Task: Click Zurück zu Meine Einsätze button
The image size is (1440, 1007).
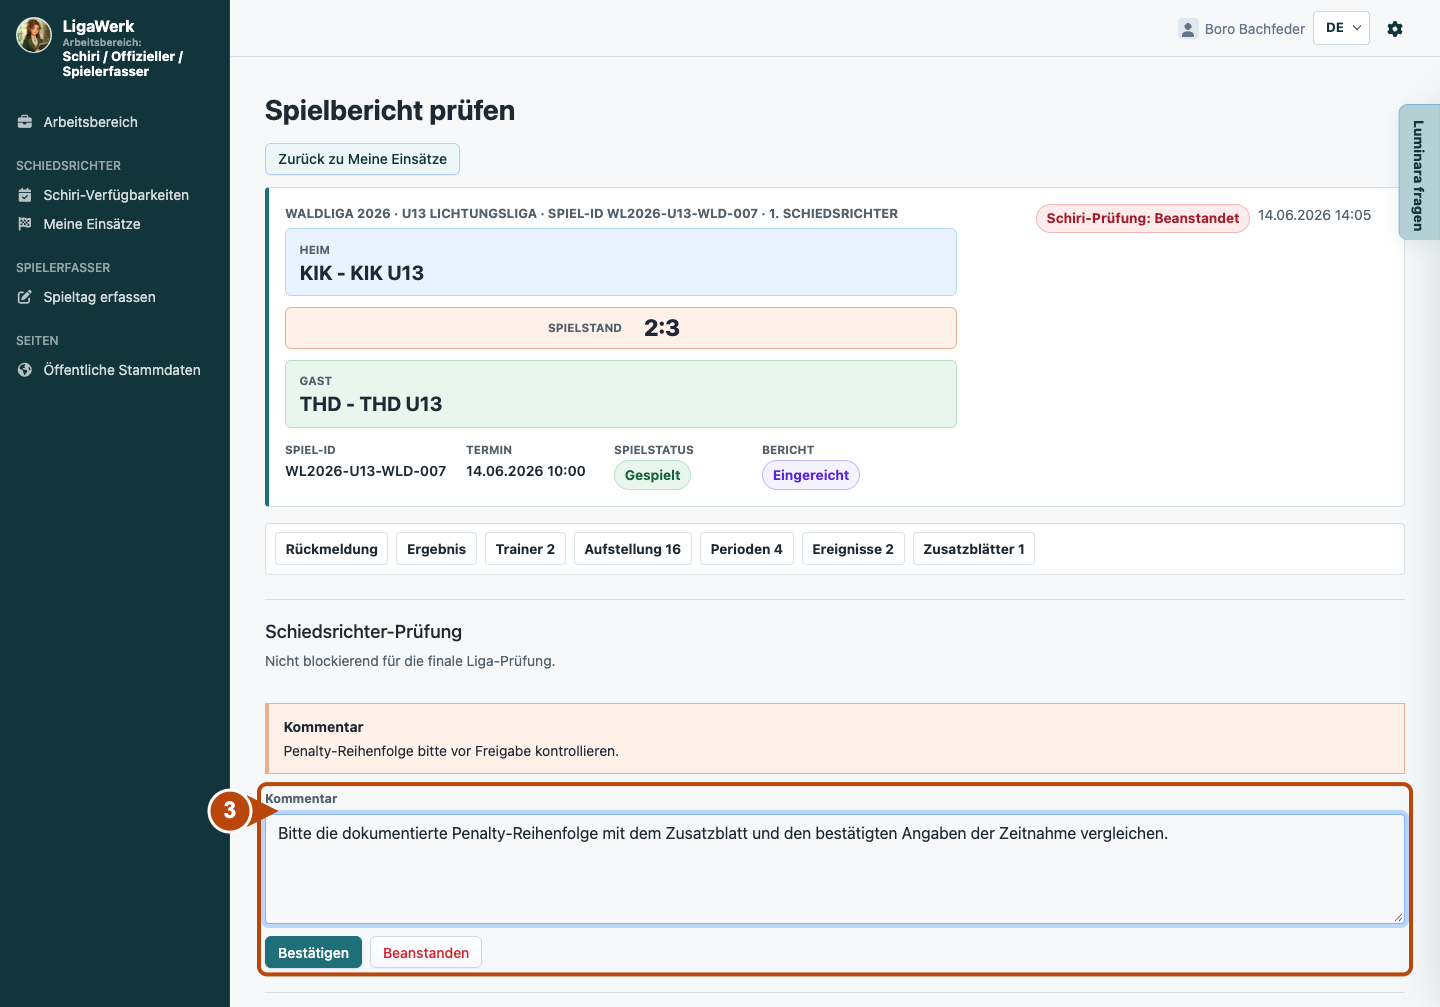Action: click(x=362, y=159)
